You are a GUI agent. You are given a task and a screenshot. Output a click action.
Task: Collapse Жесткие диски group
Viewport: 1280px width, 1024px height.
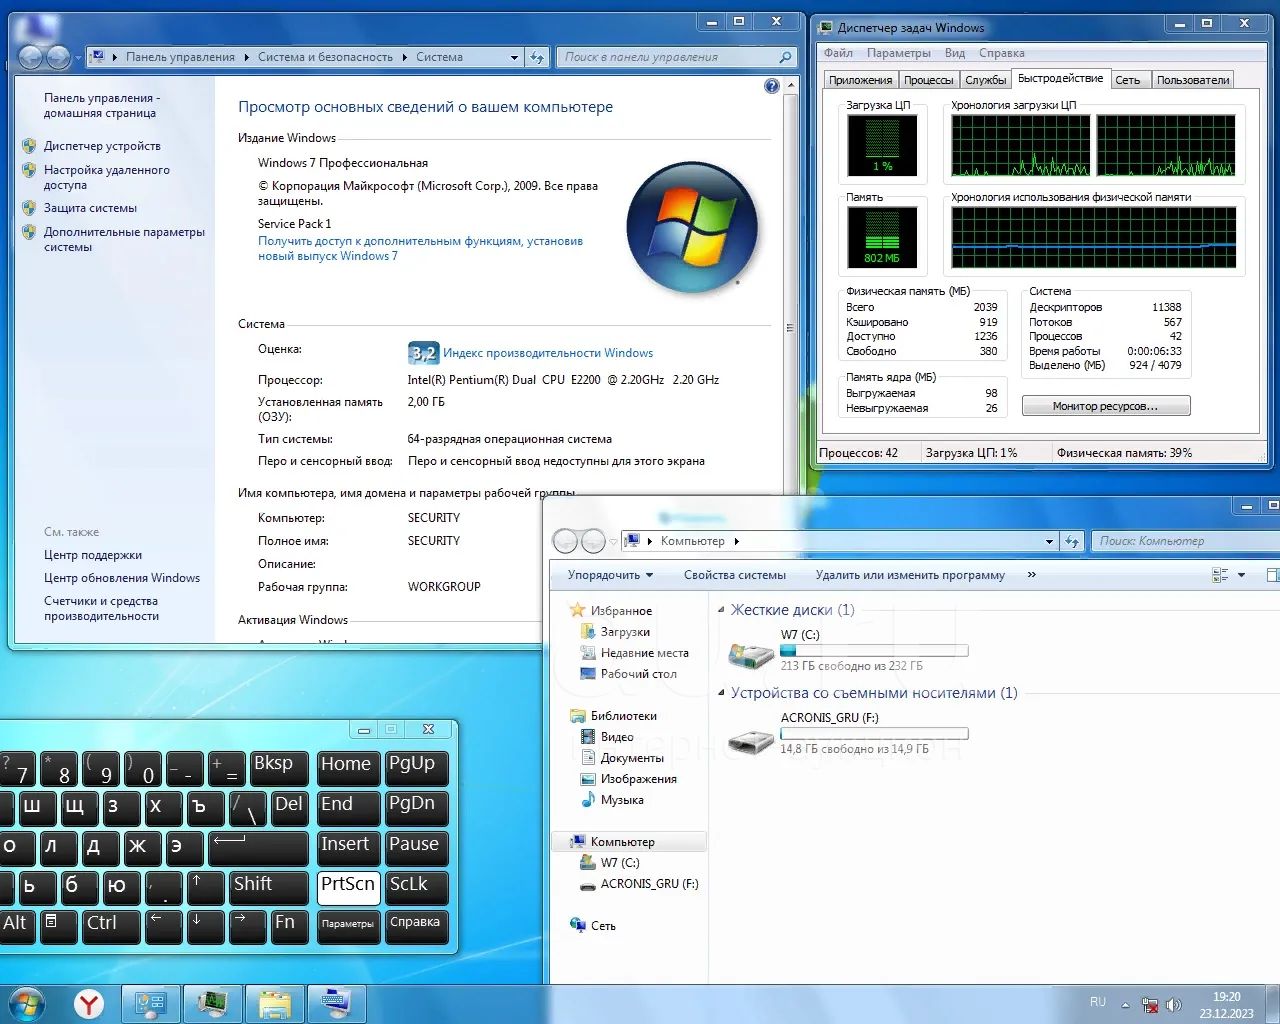[721, 610]
